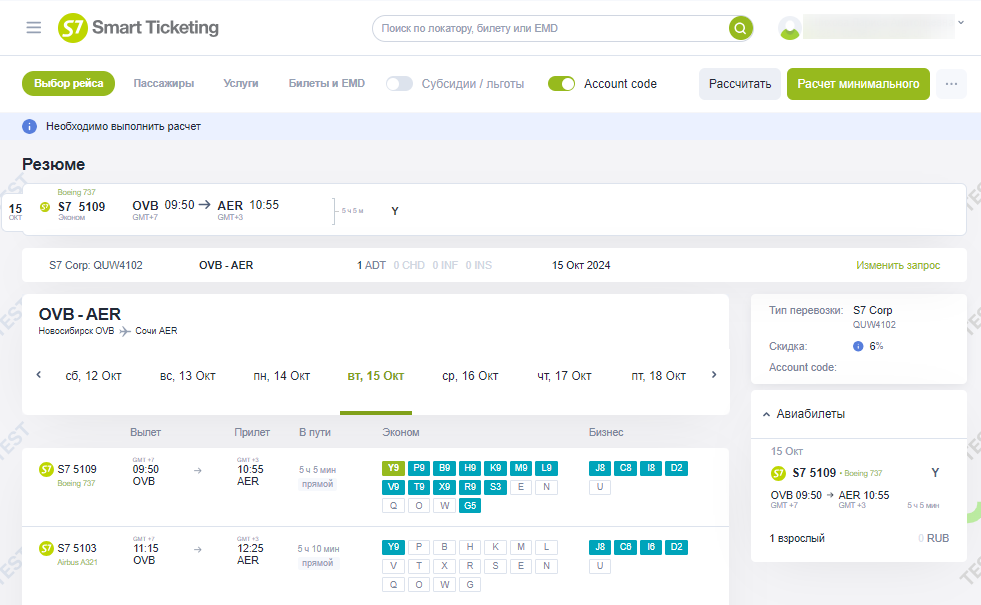Viewport: 981px width, 605px height.
Task: Click the S7 Smart Ticketing logo
Action: point(138,28)
